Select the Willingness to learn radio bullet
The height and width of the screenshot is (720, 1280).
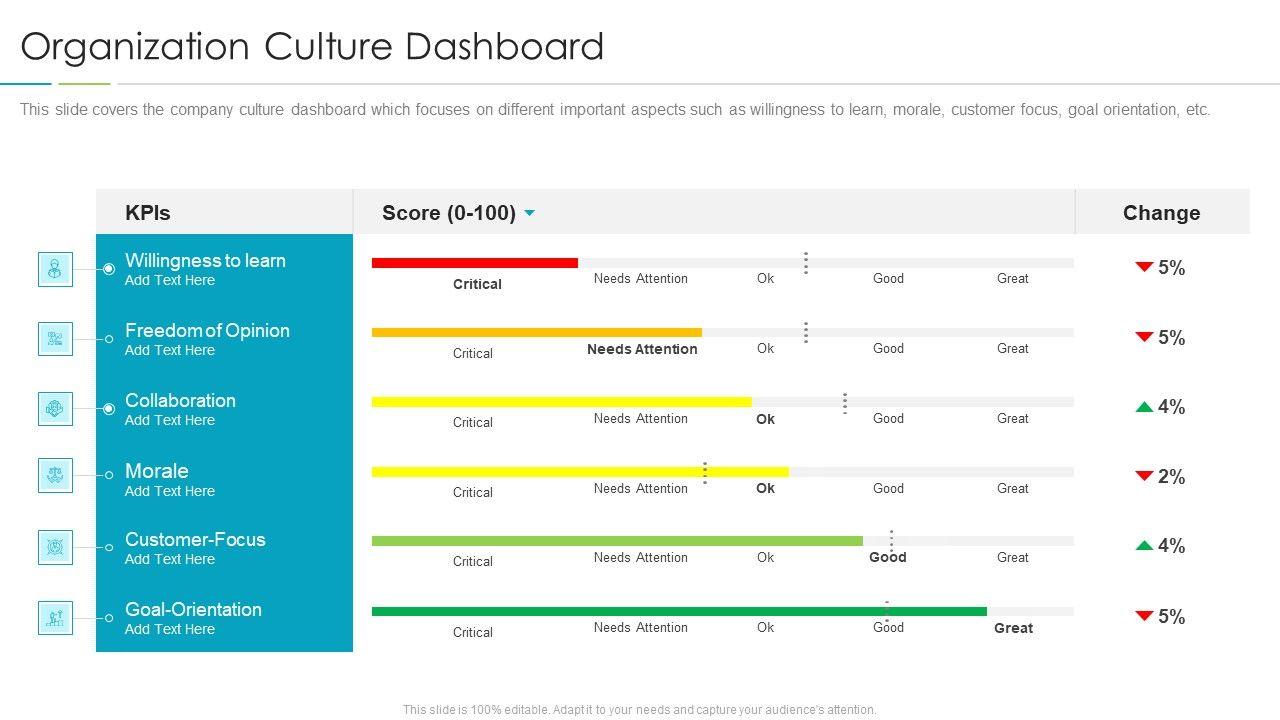(109, 269)
